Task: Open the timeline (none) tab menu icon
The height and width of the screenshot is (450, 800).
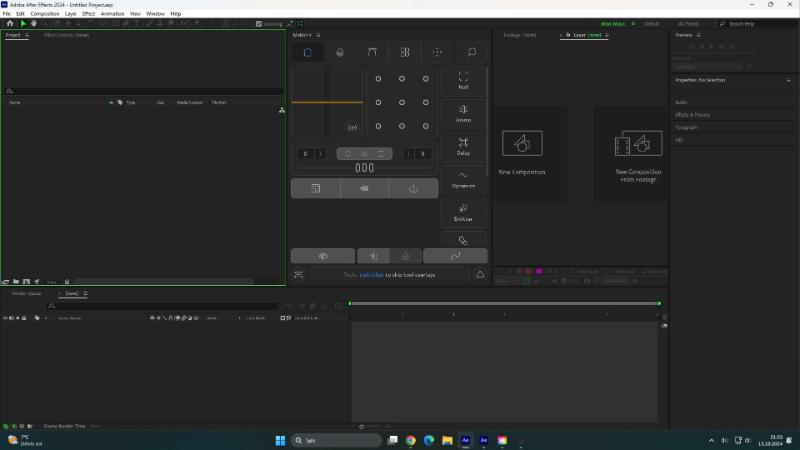Action: 85,293
